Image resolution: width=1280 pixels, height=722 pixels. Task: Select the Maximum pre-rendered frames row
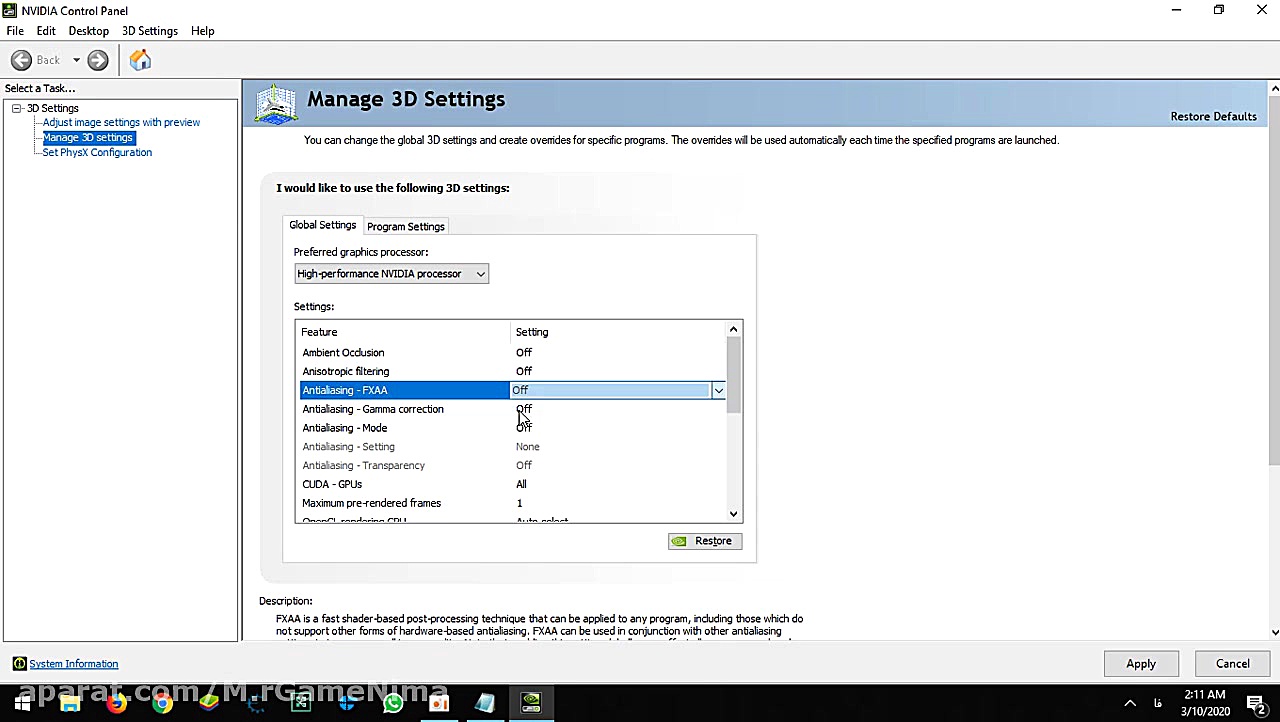pos(512,503)
